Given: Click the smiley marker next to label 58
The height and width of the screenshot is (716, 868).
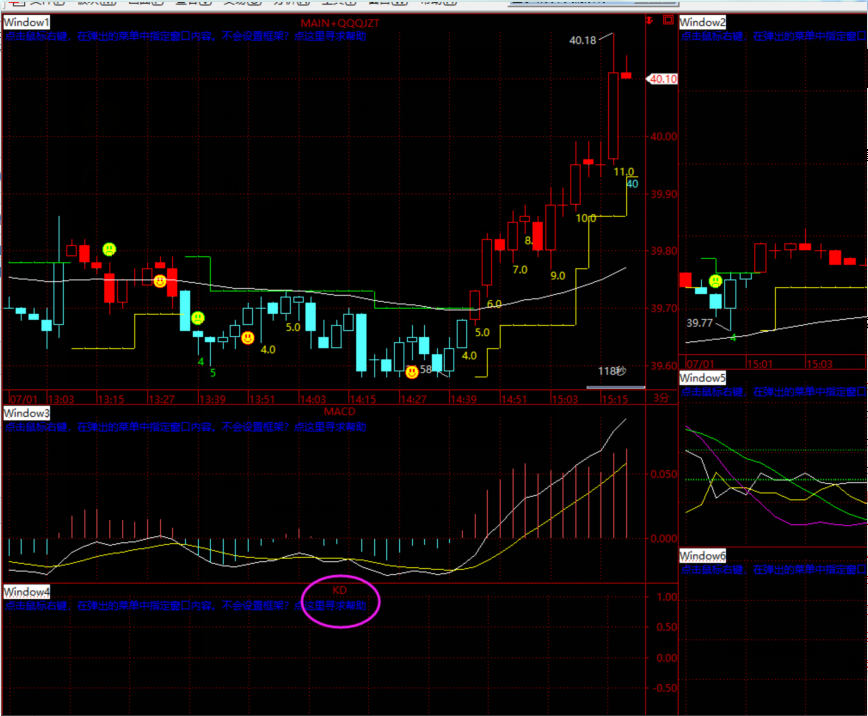Looking at the screenshot, I should [412, 372].
